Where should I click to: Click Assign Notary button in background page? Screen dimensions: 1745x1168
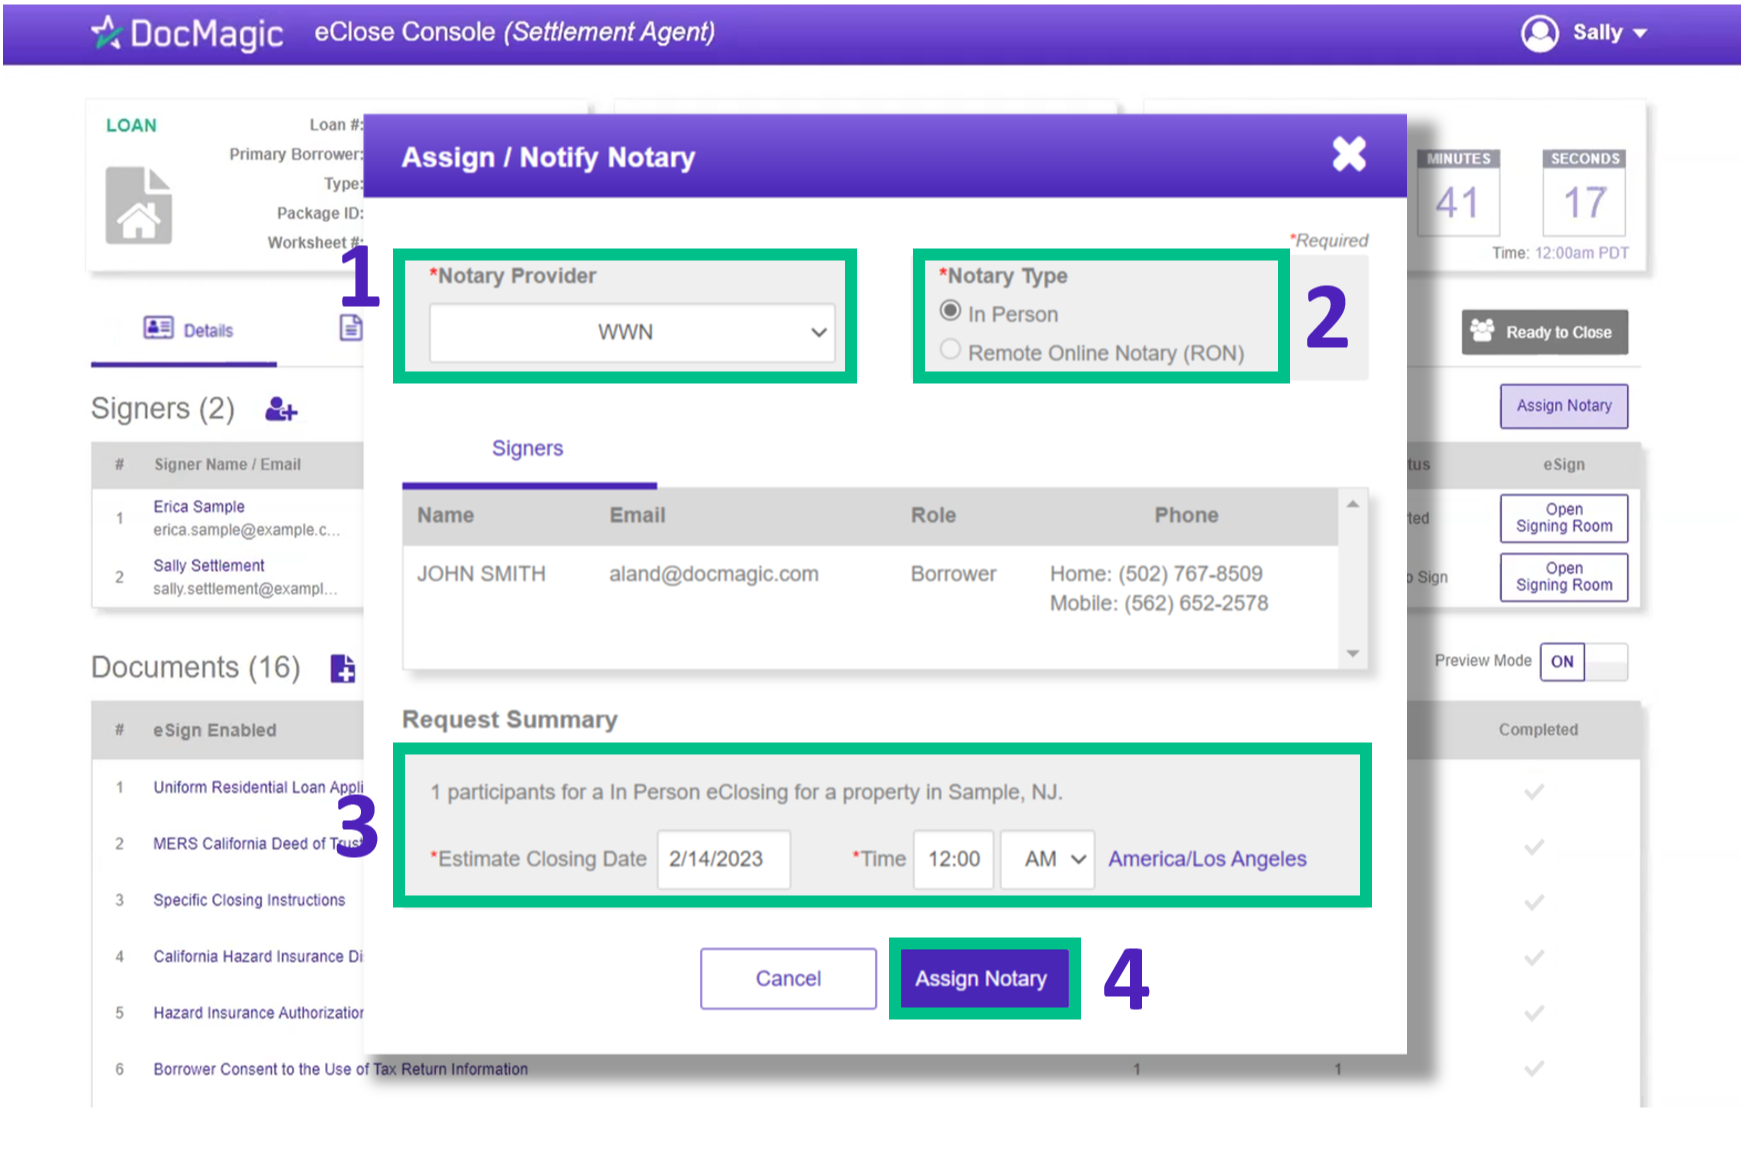tap(1564, 406)
